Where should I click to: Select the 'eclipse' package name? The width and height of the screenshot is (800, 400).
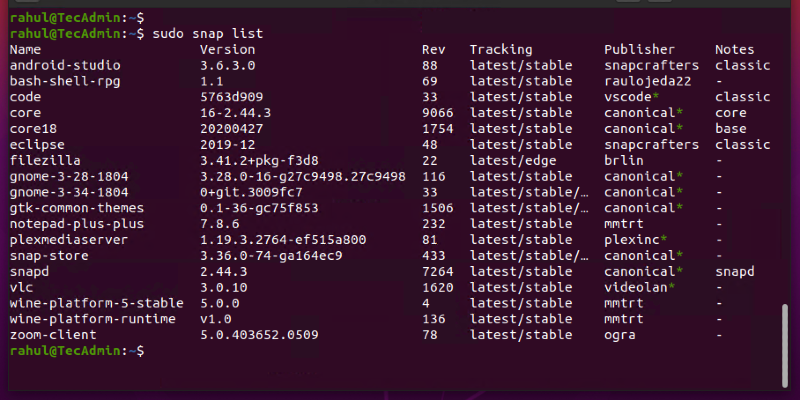(x=37, y=145)
